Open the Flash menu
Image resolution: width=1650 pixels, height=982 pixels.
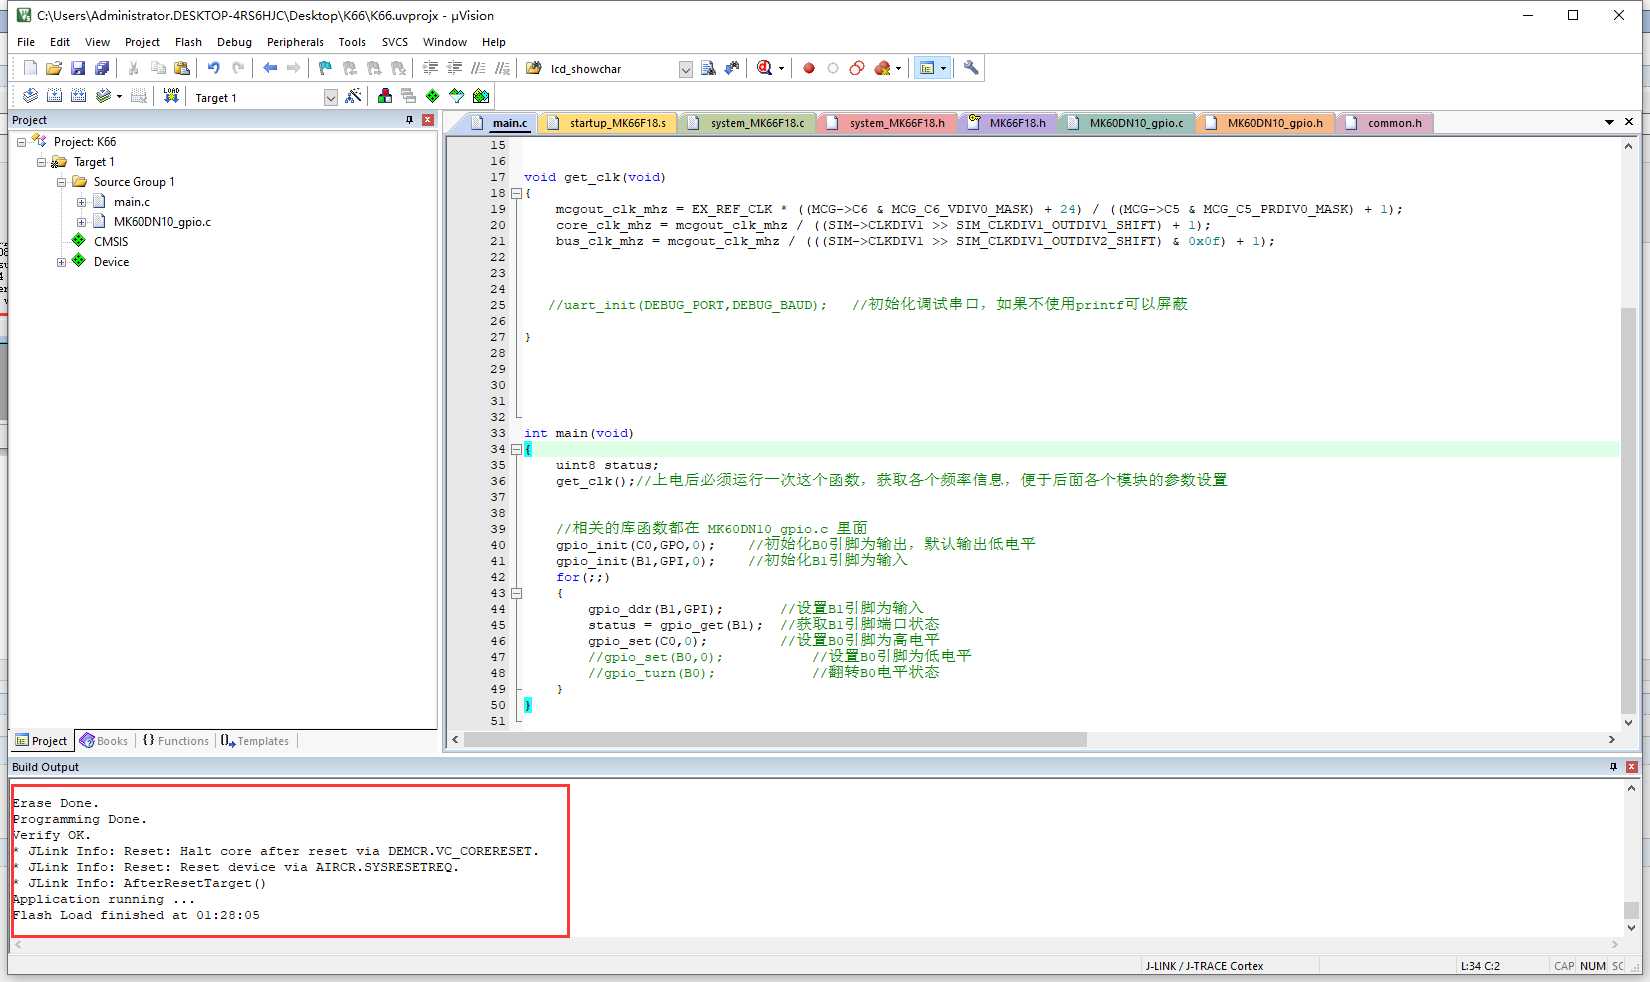(188, 42)
